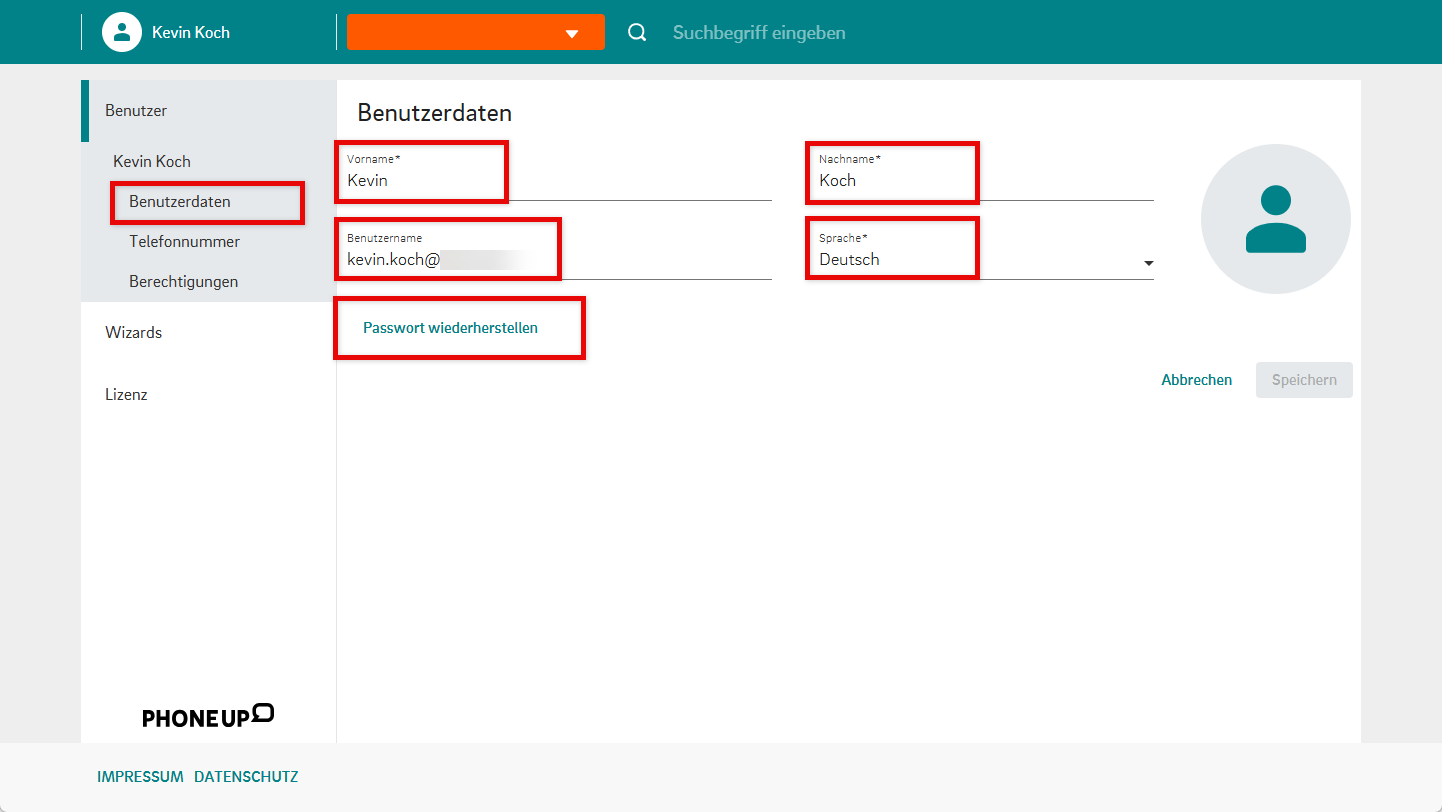
Task: Open the Benutzer section in sidebar
Action: pos(136,111)
